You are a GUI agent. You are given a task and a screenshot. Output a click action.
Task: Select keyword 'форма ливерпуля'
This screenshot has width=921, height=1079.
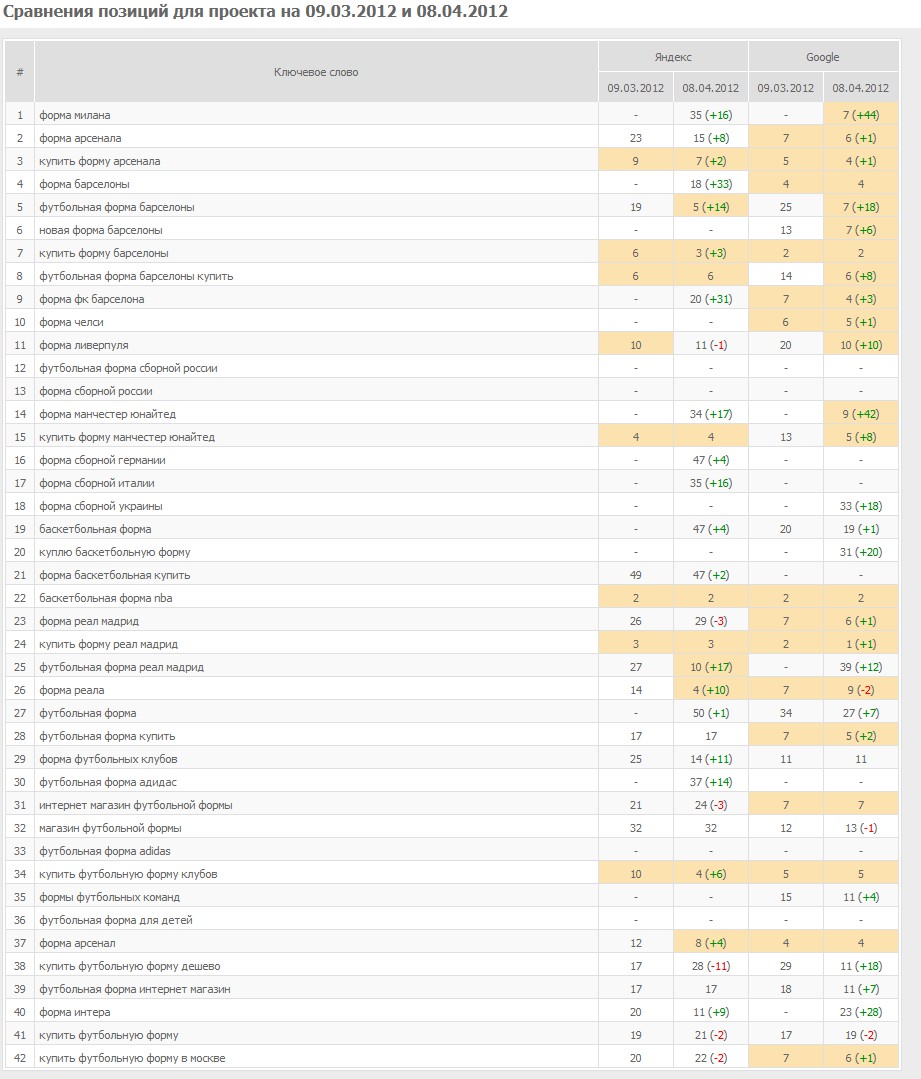pos(84,345)
